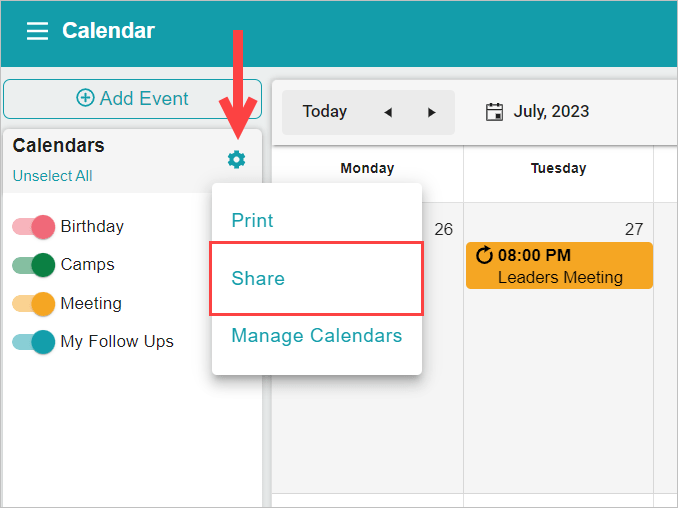The width and height of the screenshot is (678, 508).
Task: Go to next month arrow
Action: pyautogui.click(x=431, y=112)
